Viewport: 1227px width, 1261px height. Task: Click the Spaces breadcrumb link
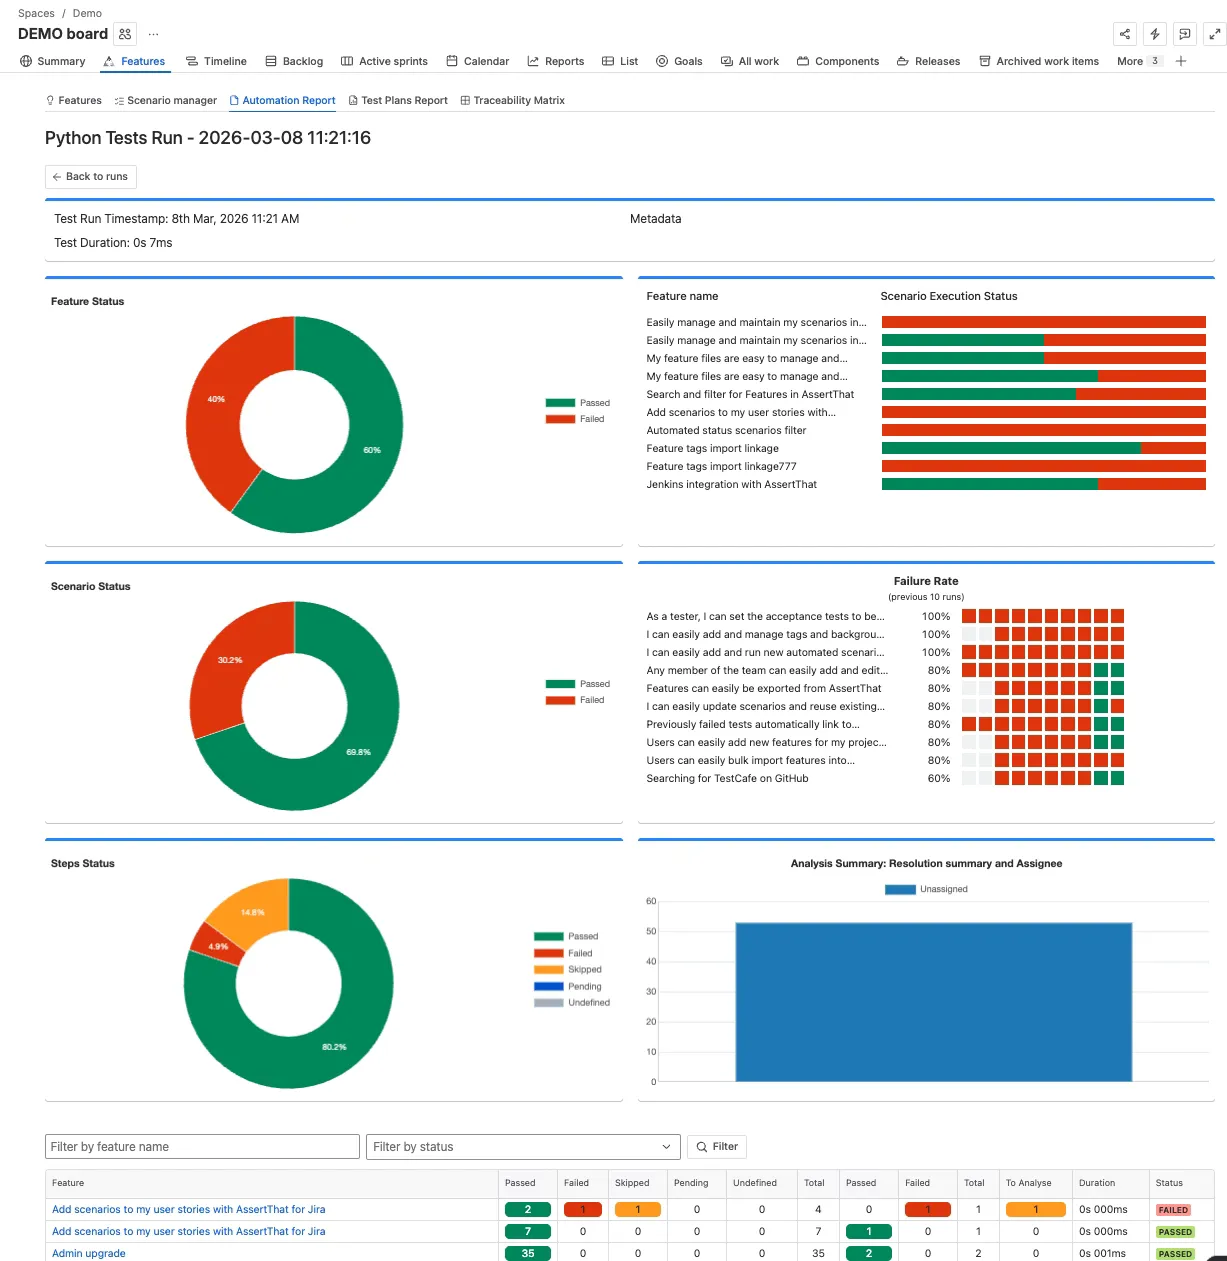point(36,13)
